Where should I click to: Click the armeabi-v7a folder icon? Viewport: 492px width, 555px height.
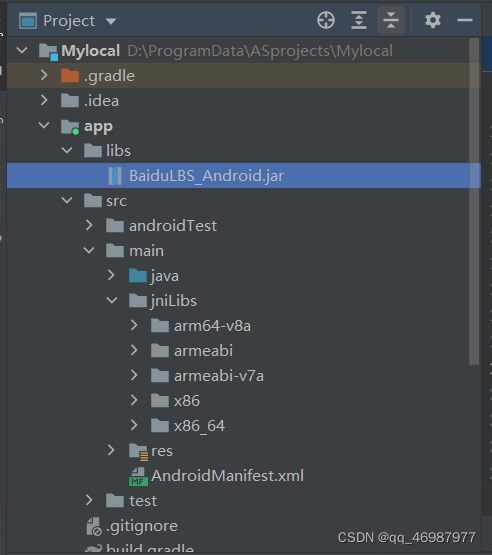(160, 376)
